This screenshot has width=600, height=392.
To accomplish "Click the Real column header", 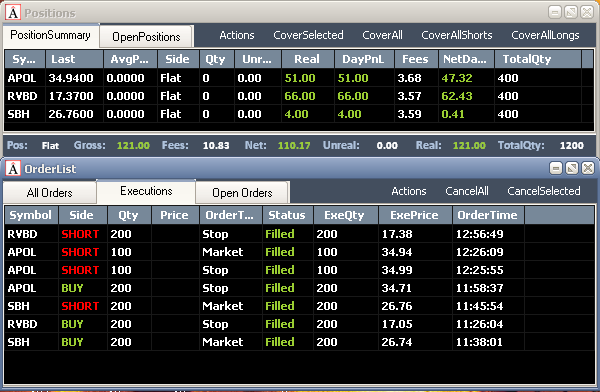I will [x=308, y=59].
